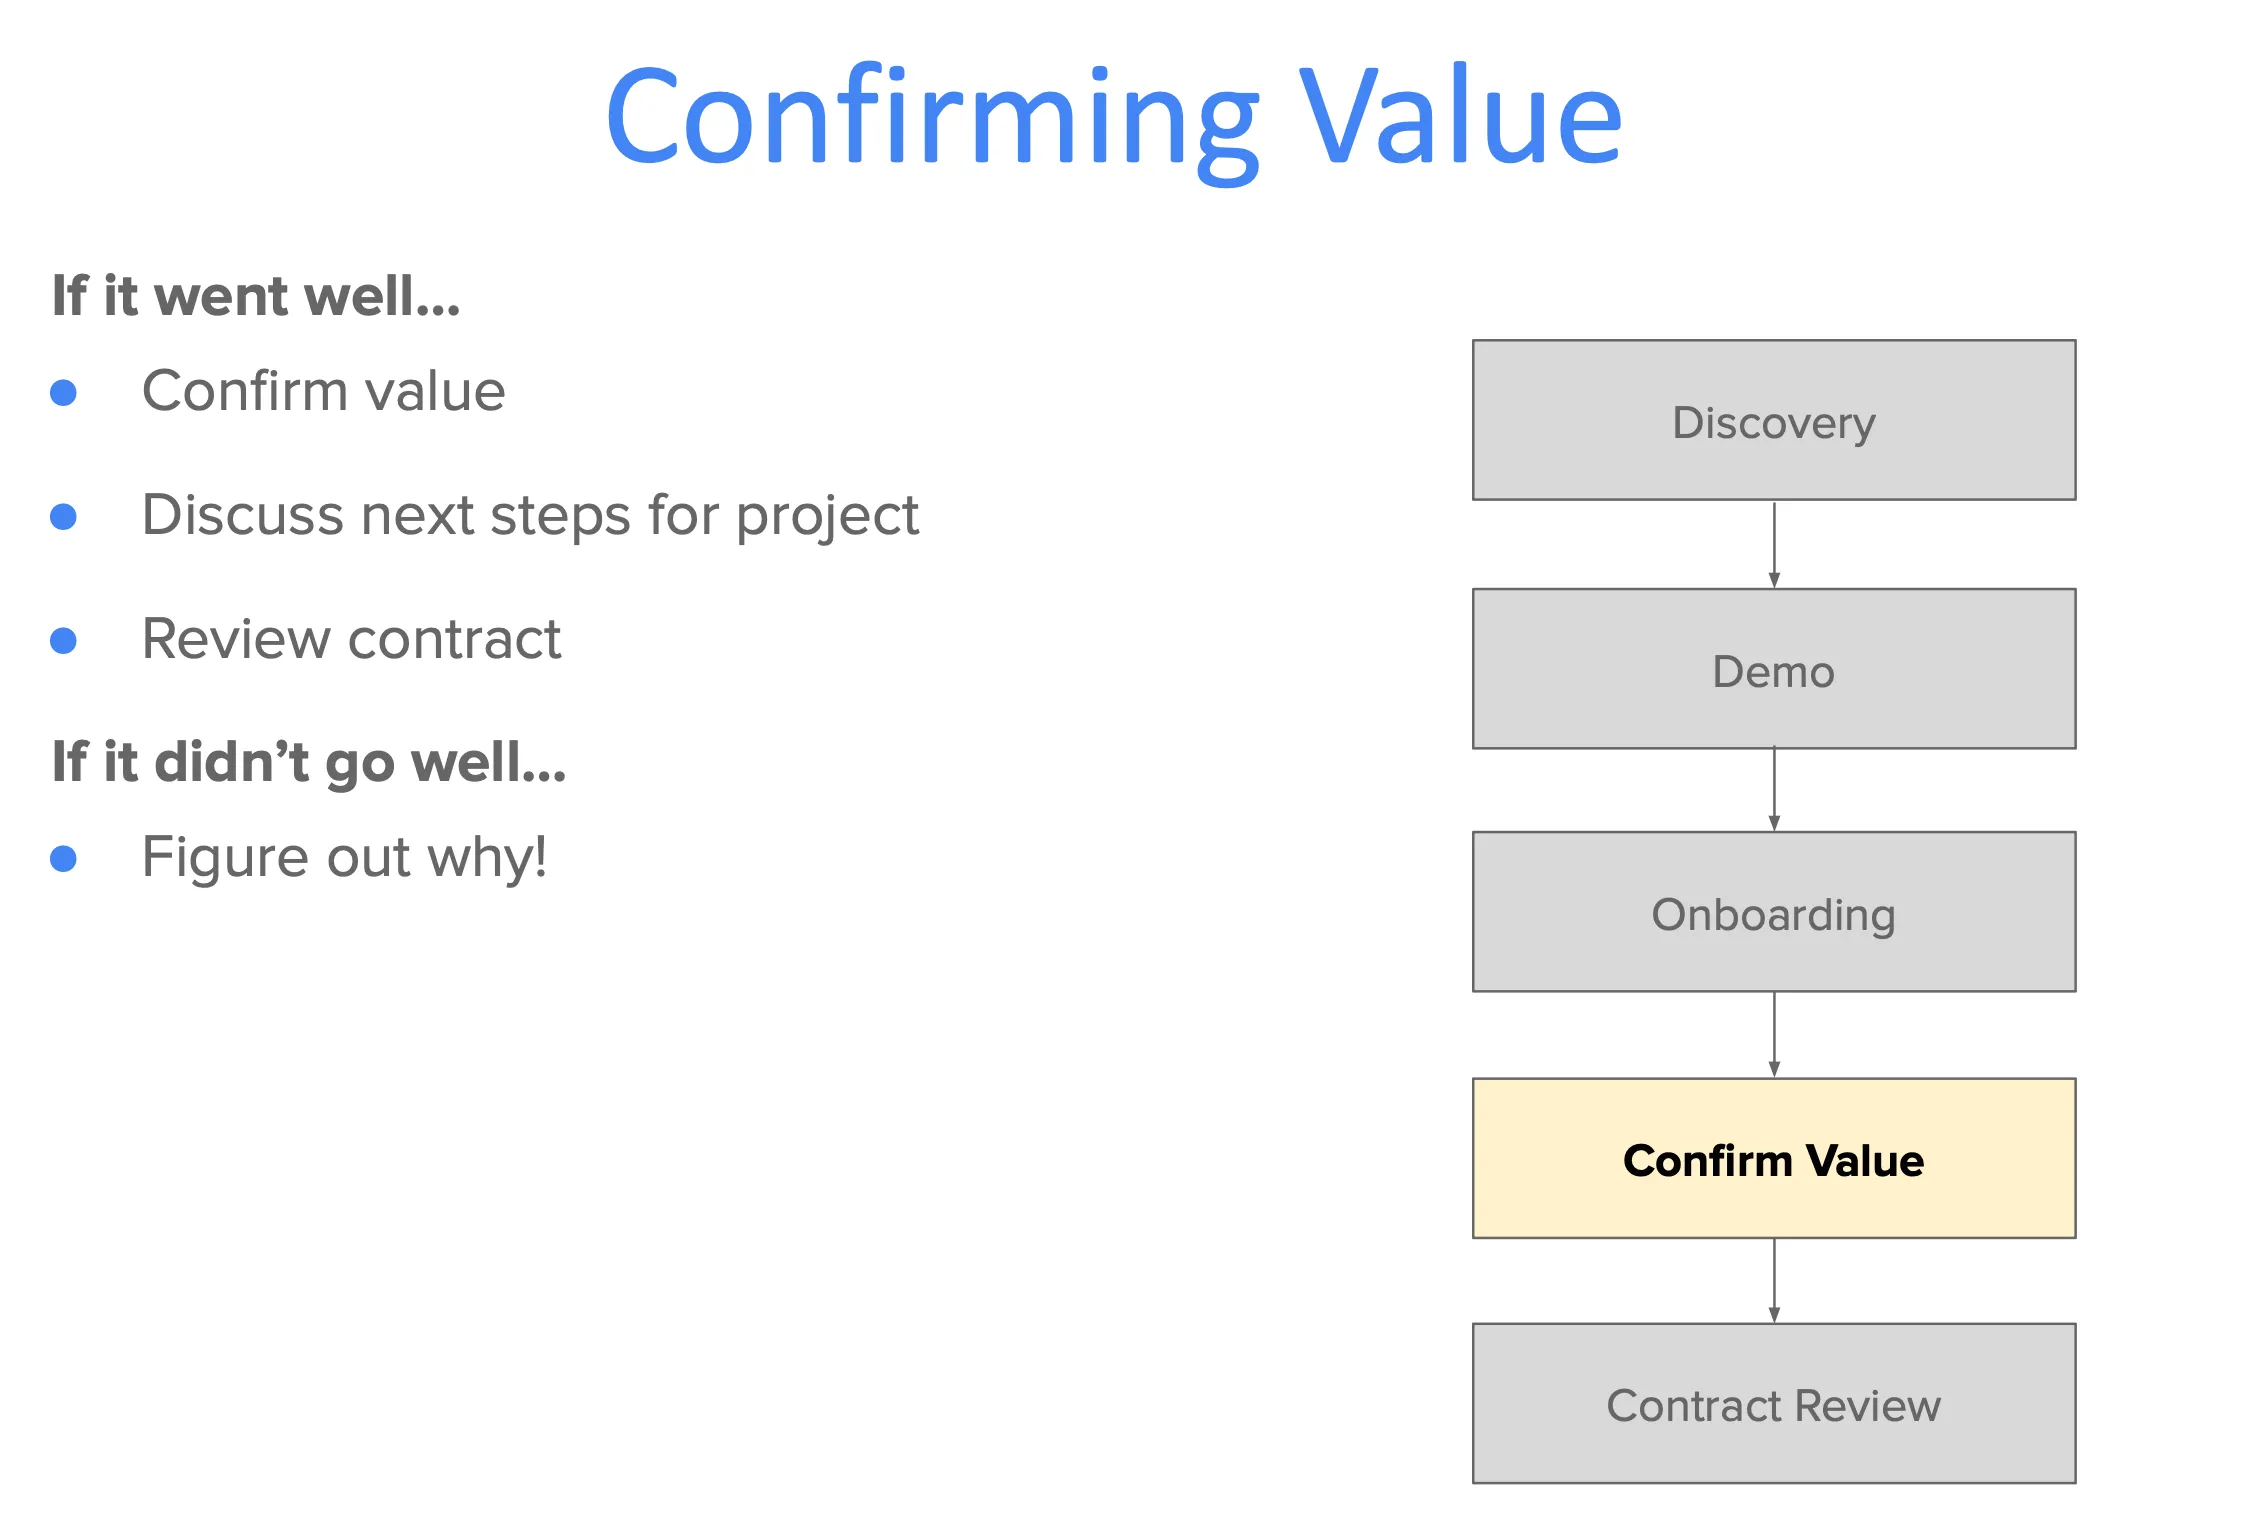Select the Contract Review flowchart box
Image resolution: width=2242 pixels, height=1524 pixels.
[1773, 1404]
